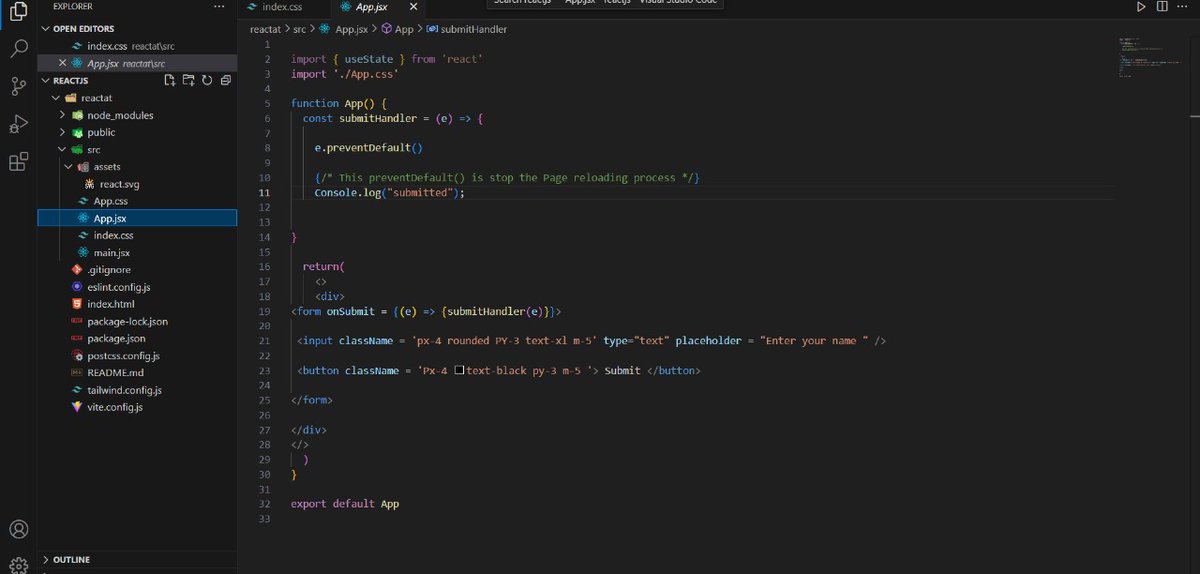Click src in the breadcrumb
Image resolution: width=1200 pixels, height=574 pixels.
[300, 29]
